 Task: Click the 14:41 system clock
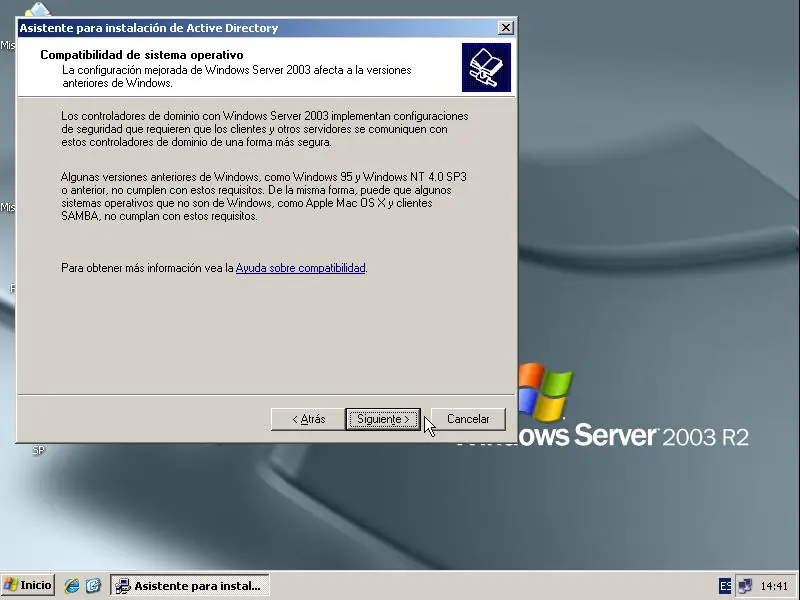coord(774,586)
